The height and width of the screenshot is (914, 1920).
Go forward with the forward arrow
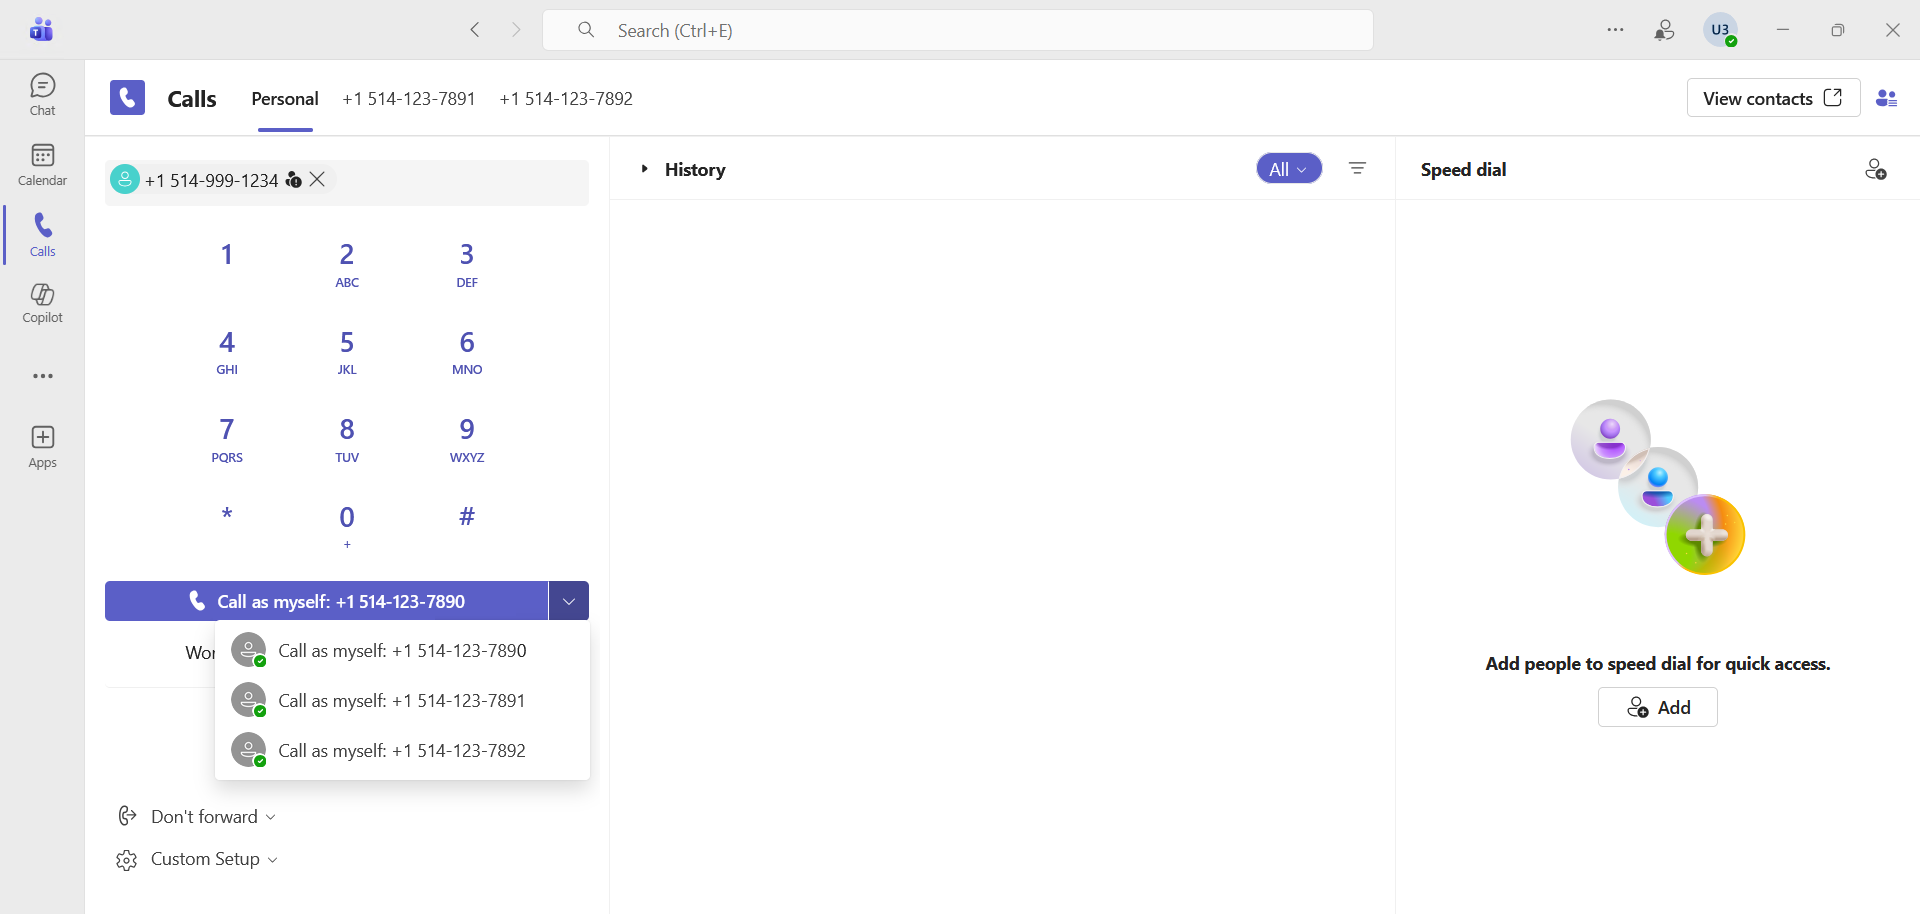click(516, 30)
